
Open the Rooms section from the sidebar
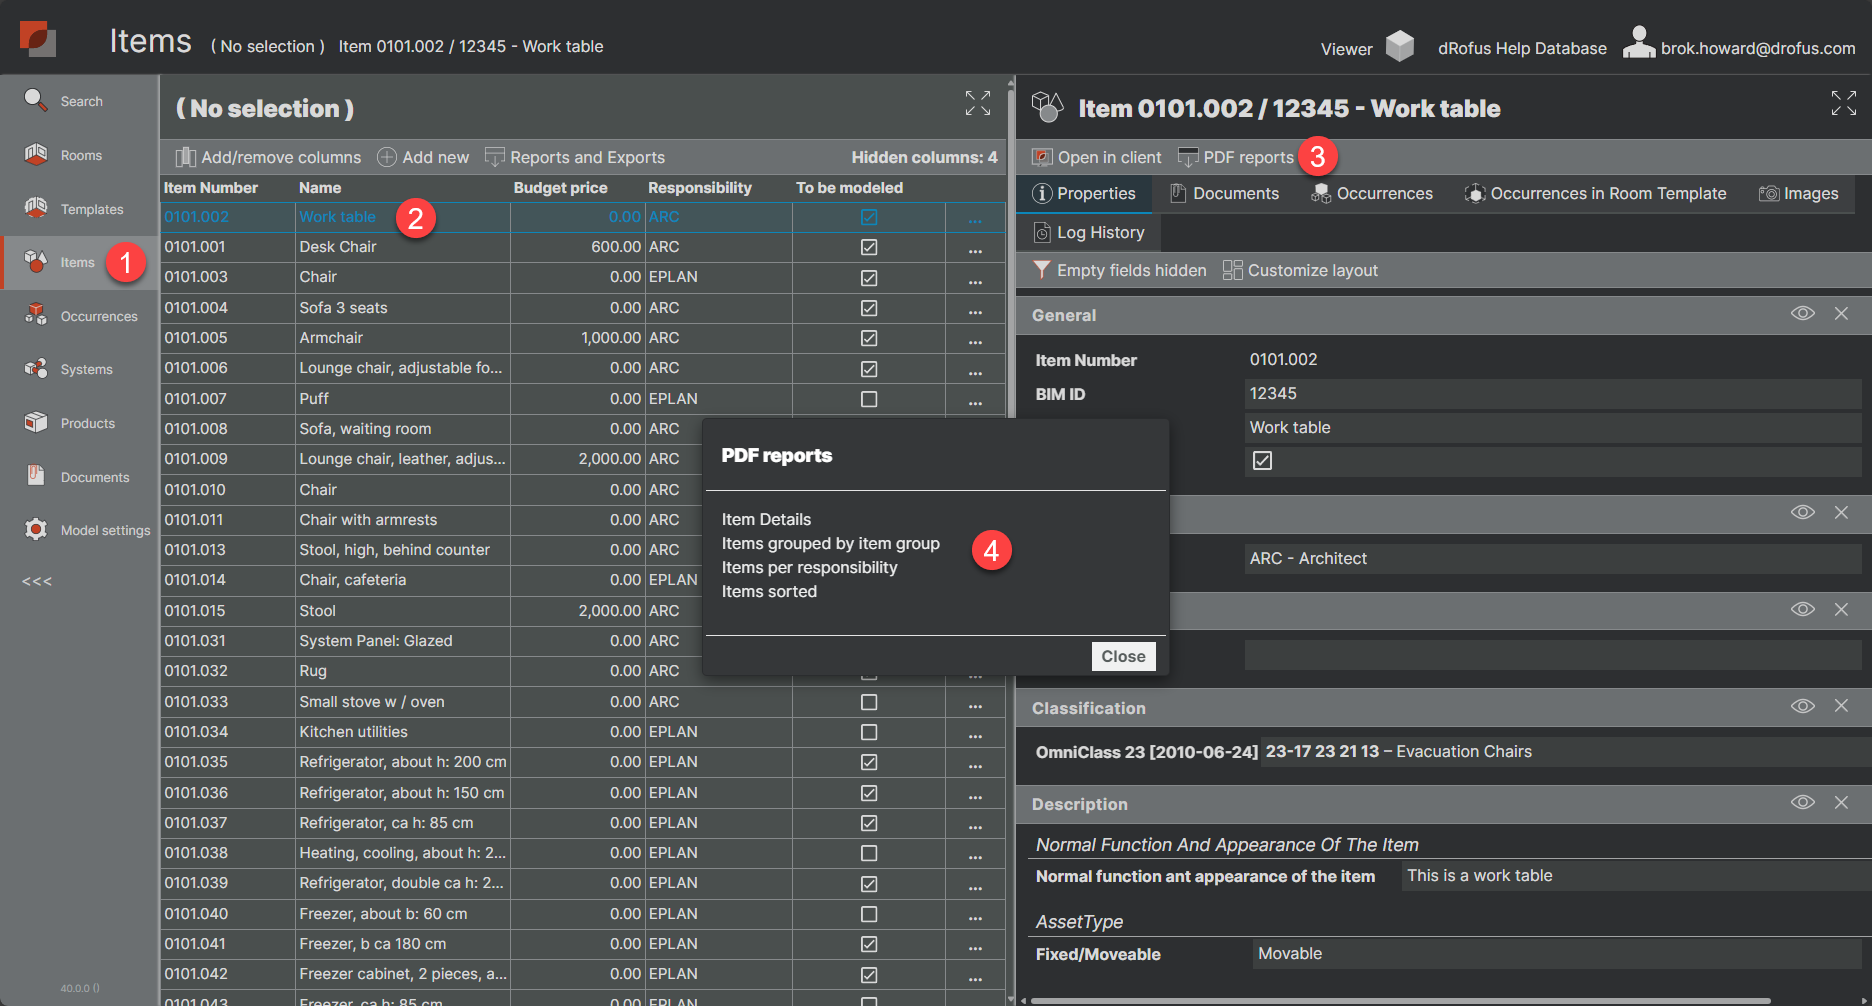35,154
